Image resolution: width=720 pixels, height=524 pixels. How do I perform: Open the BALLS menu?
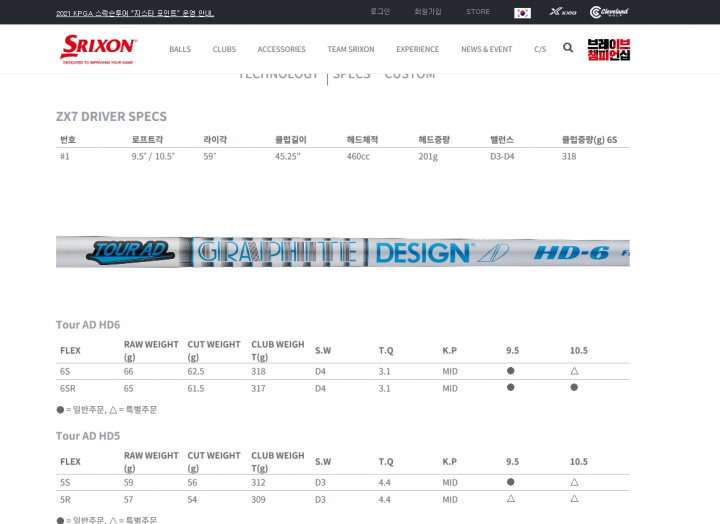180,49
